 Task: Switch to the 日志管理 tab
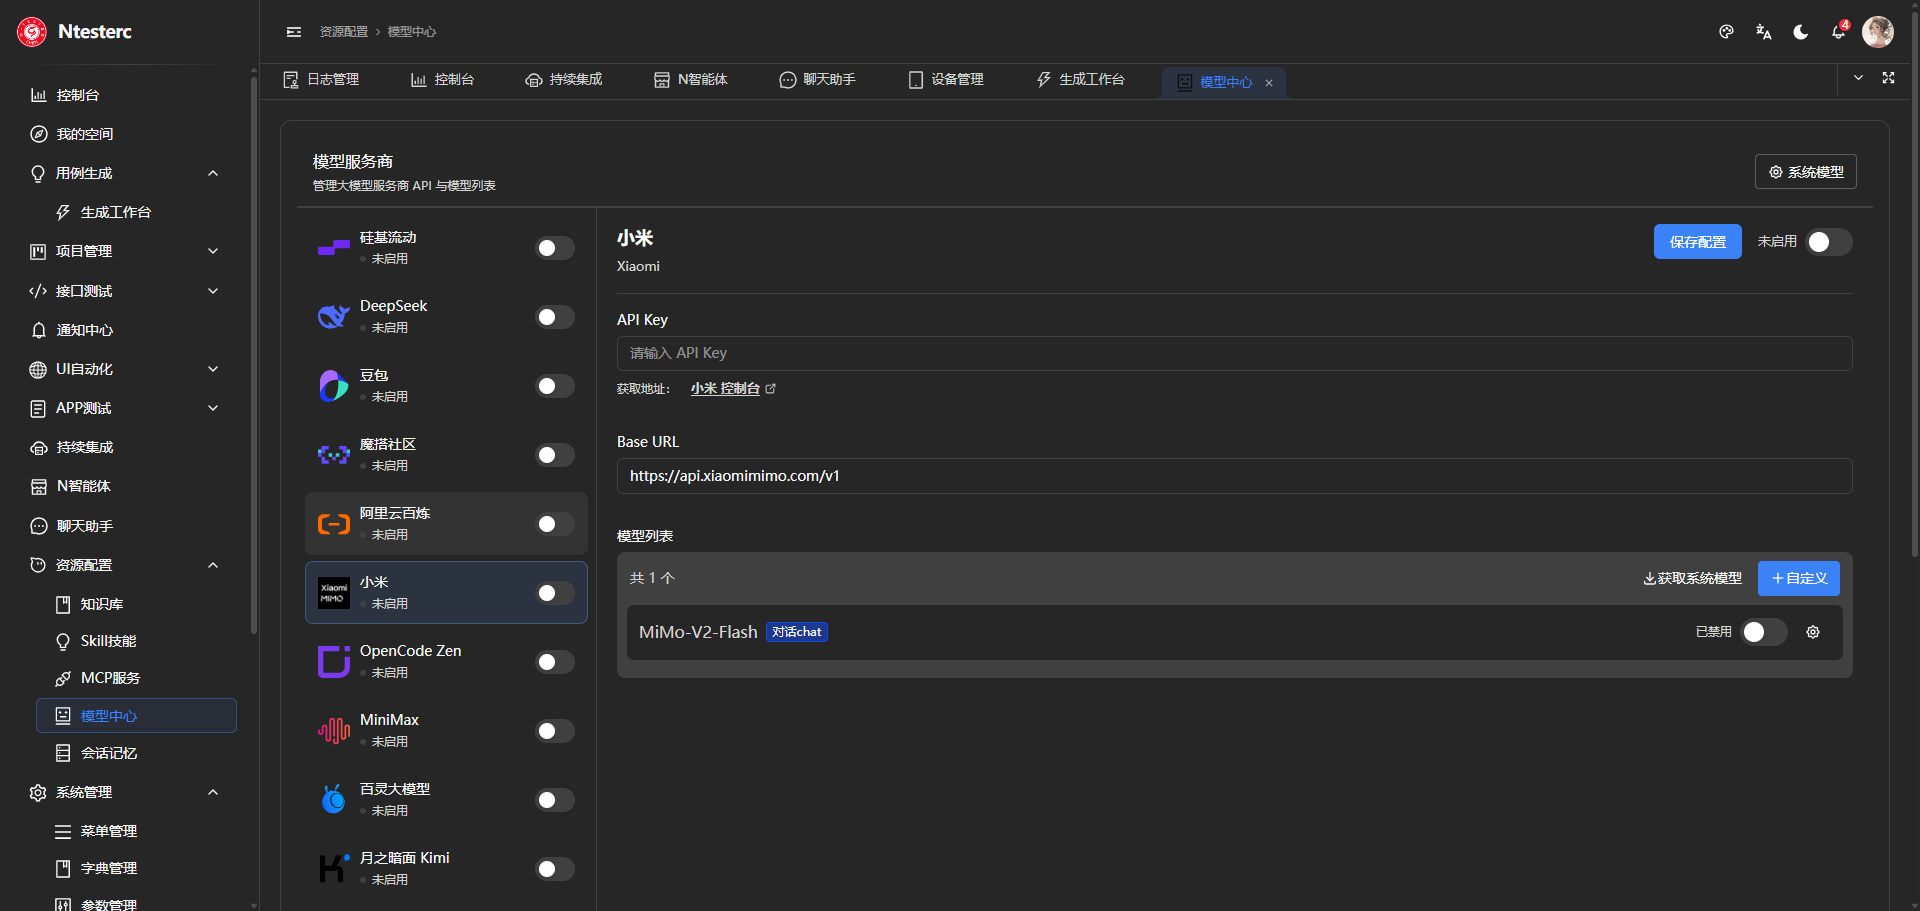pos(322,79)
